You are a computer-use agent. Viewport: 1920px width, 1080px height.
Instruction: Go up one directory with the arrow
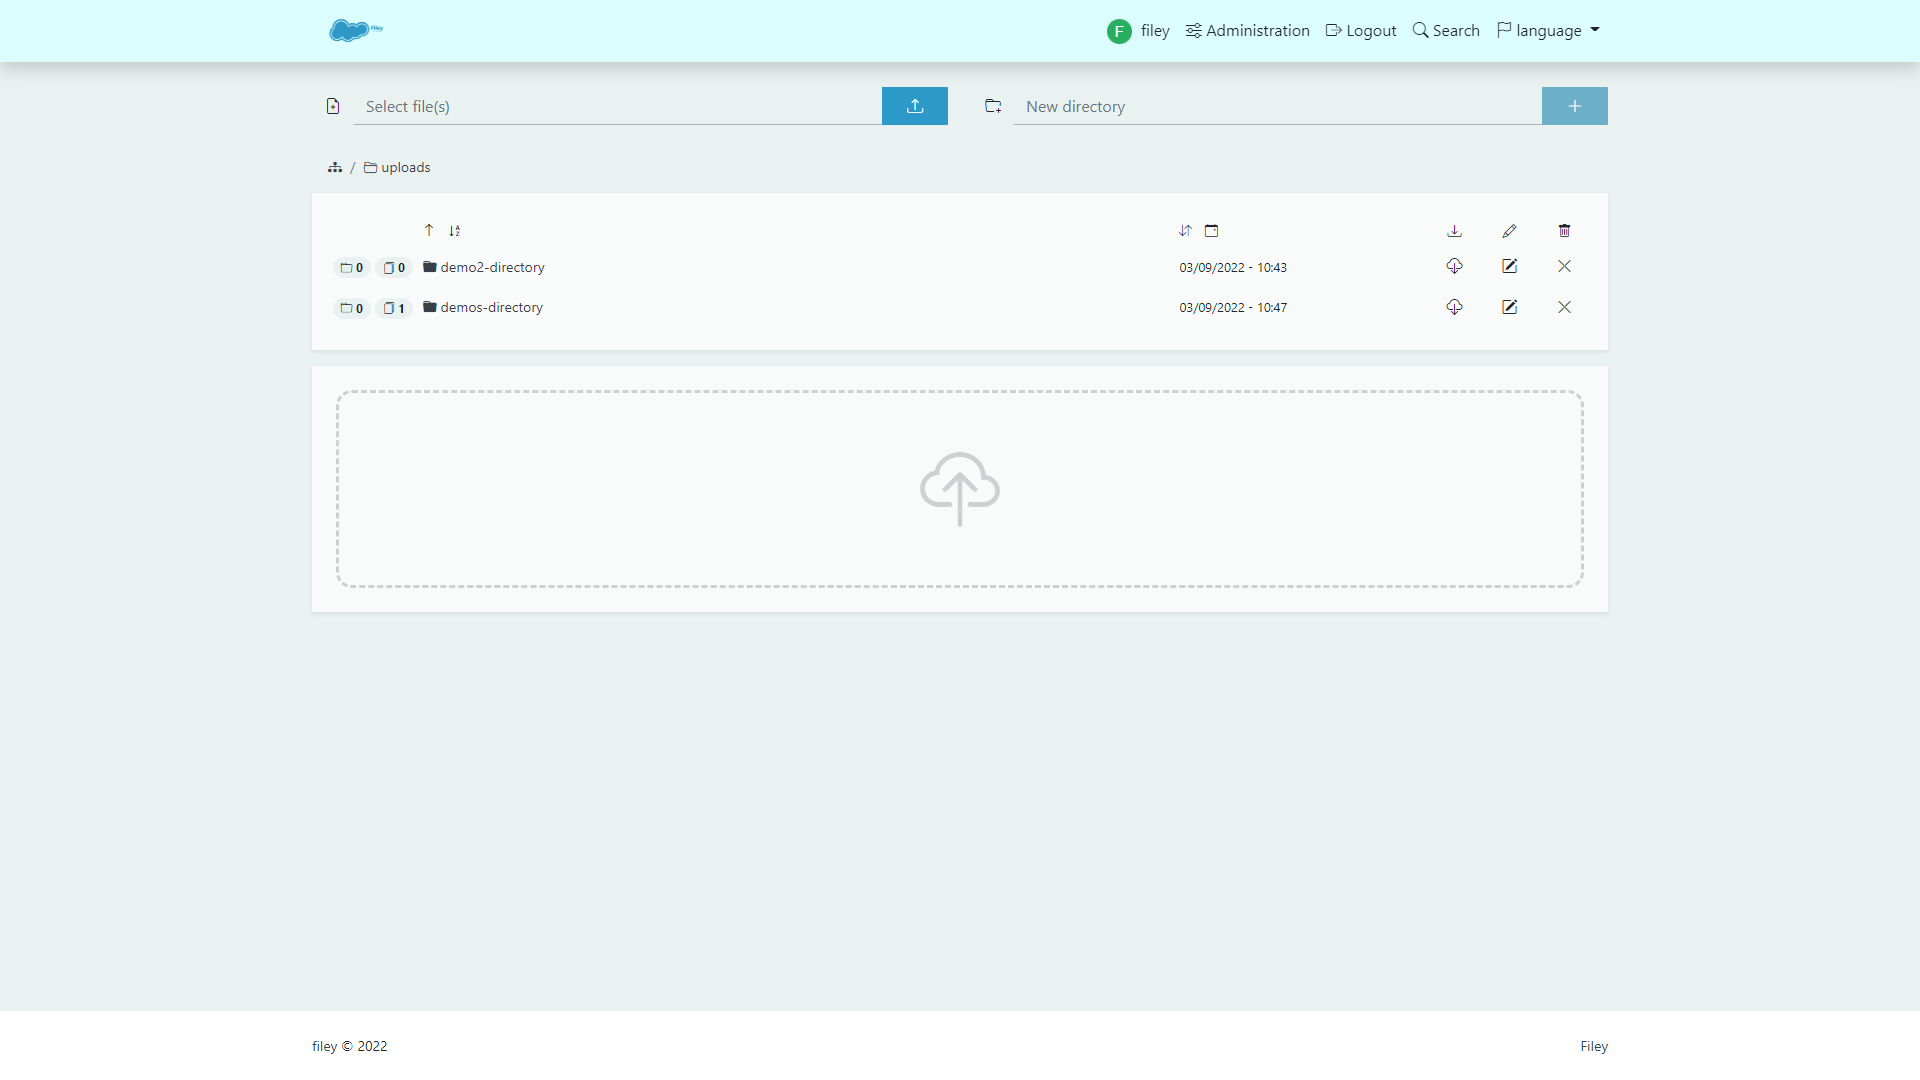pyautogui.click(x=429, y=230)
